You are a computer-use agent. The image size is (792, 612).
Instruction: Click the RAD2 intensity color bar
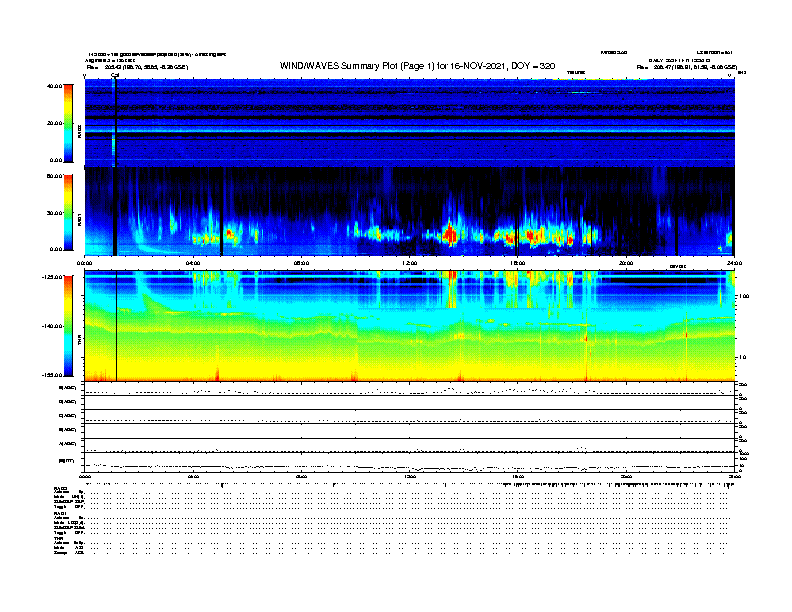[68, 123]
